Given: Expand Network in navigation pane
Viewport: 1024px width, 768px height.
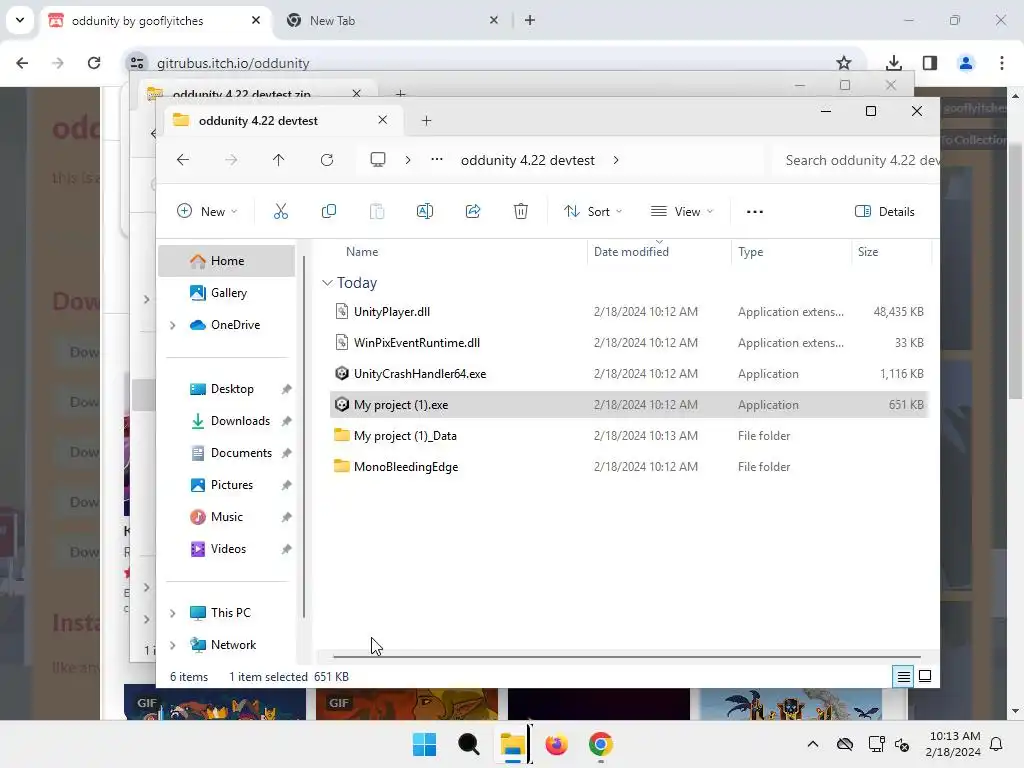Looking at the screenshot, I should (172, 645).
